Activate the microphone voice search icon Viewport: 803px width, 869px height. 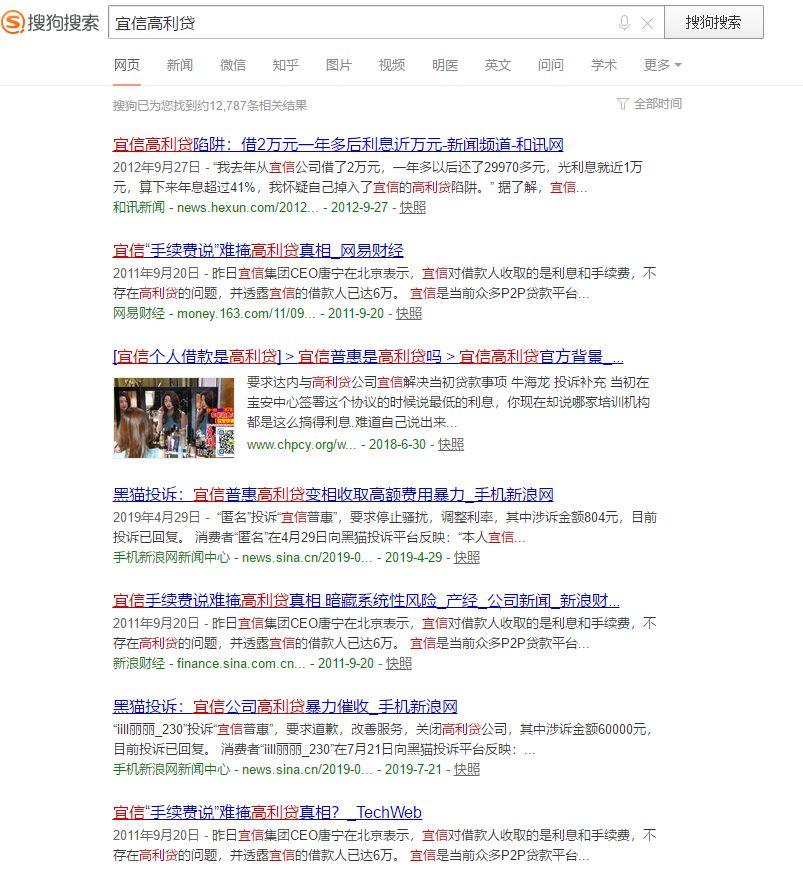[624, 23]
